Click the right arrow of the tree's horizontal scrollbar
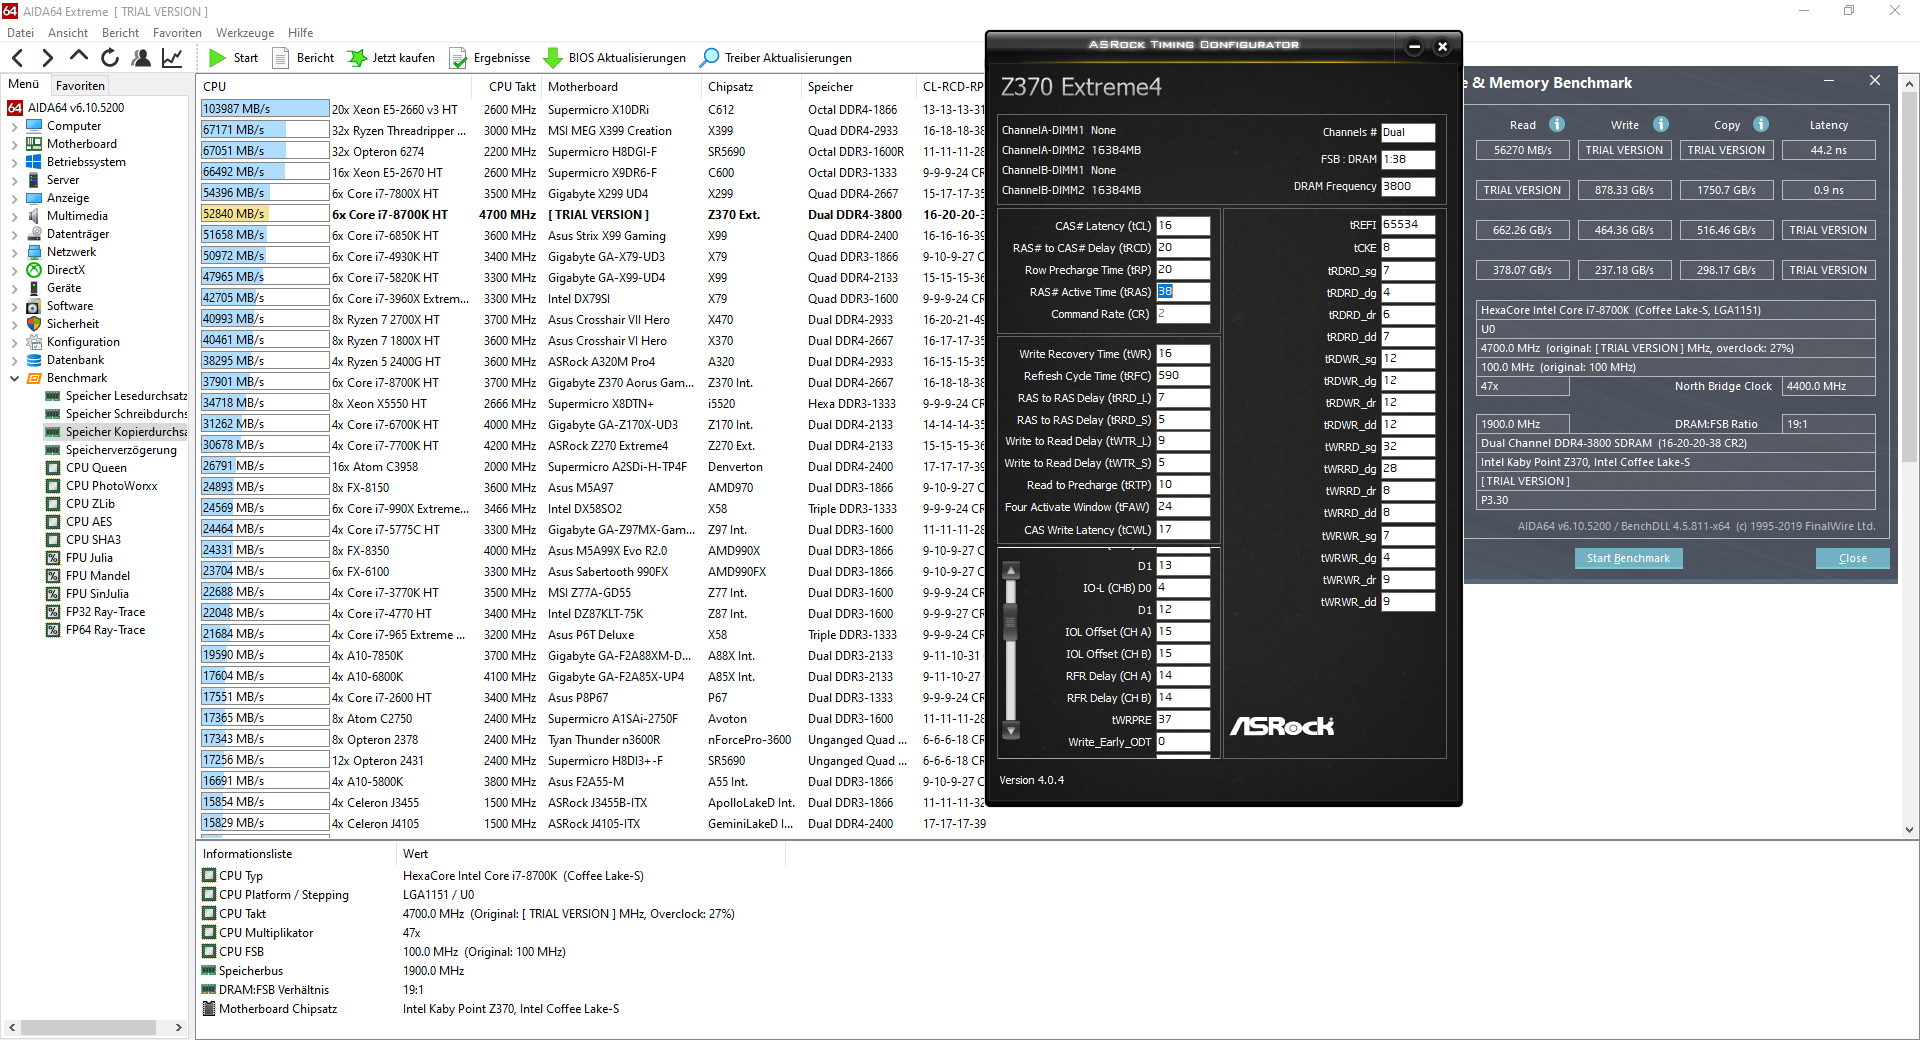The image size is (1920, 1040). click(x=178, y=1027)
